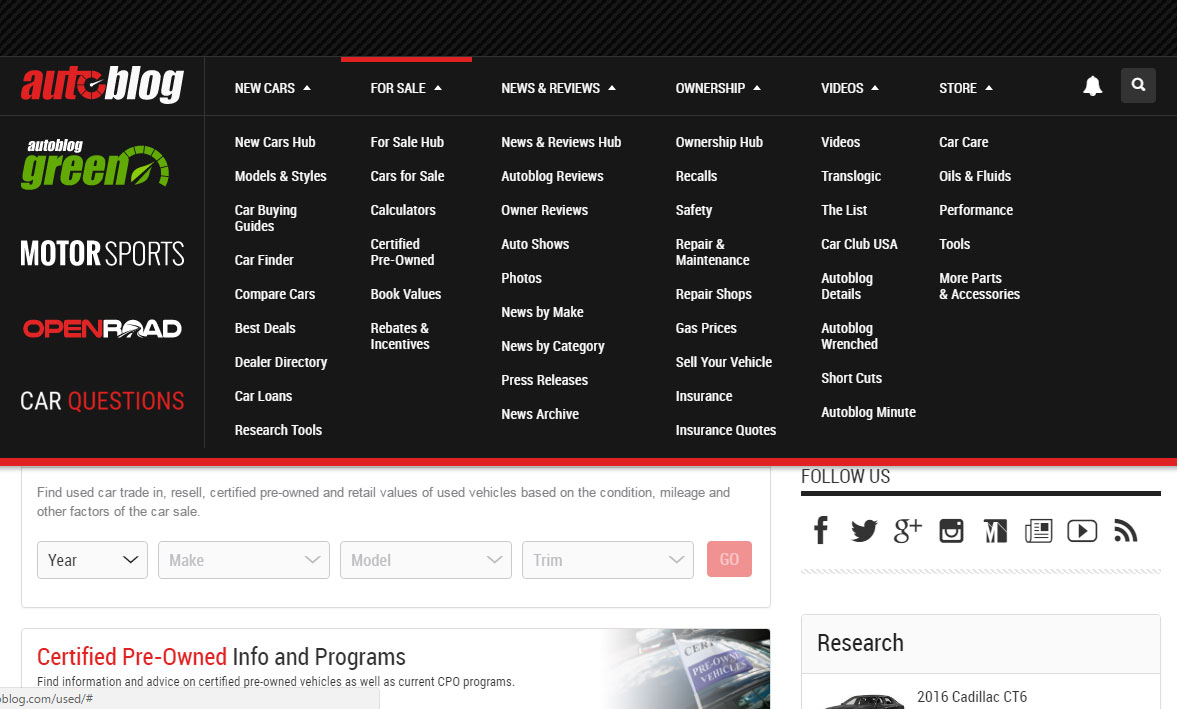
Task: Open the Short Cuts videos link
Action: [851, 378]
